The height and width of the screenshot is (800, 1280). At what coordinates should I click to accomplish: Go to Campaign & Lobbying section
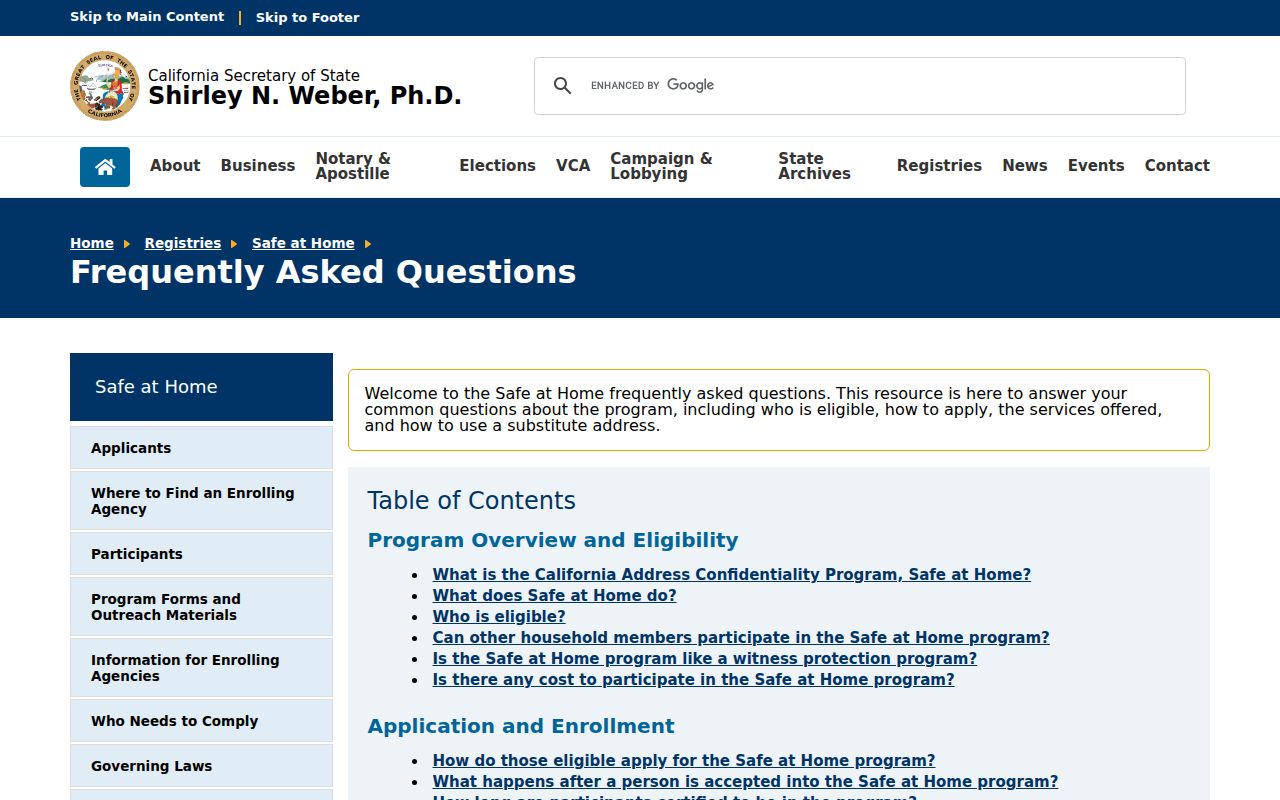[x=661, y=166]
